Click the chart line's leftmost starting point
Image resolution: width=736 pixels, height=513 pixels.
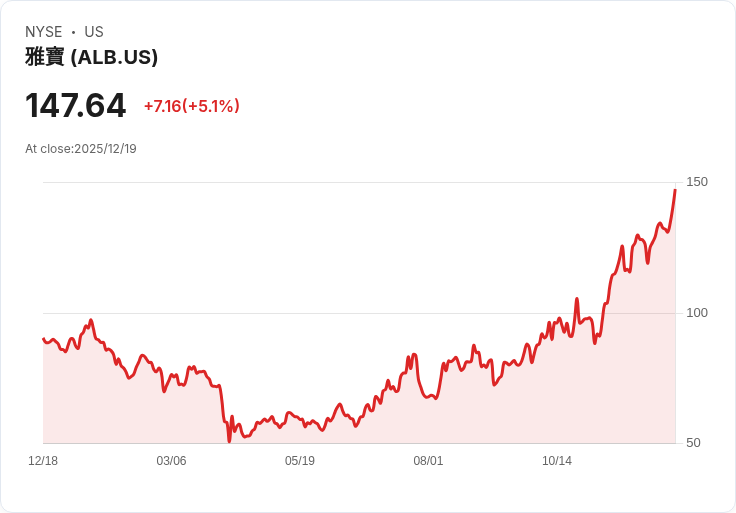pos(43,339)
